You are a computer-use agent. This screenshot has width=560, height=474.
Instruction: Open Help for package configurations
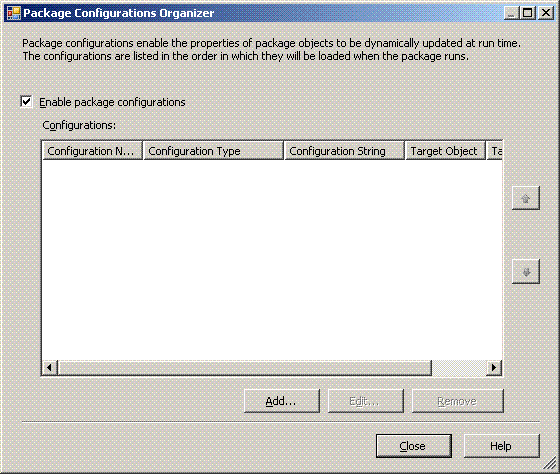click(501, 446)
